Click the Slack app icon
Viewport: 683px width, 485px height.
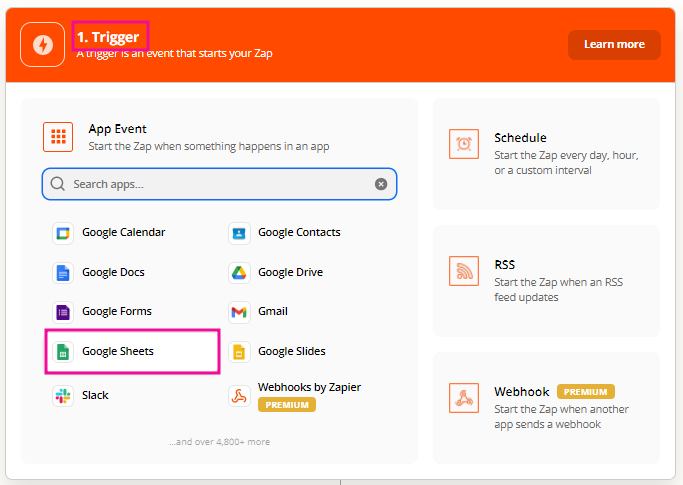coord(63,396)
